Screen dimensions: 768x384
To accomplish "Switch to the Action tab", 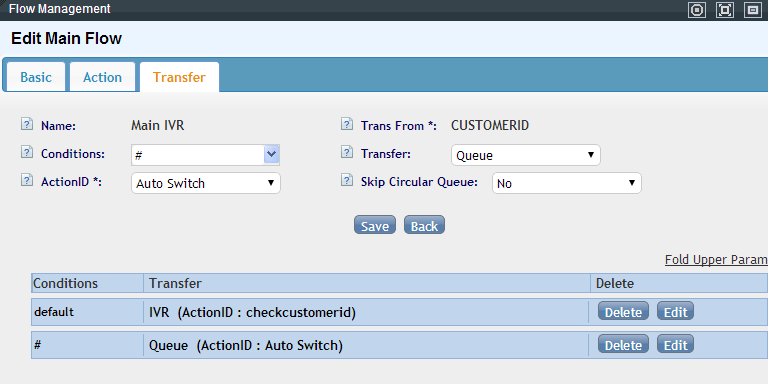I will pyautogui.click(x=102, y=77).
